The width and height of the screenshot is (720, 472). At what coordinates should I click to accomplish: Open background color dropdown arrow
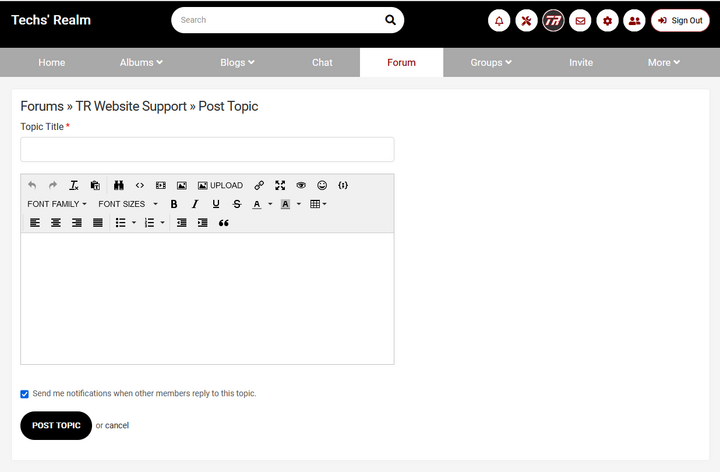[299, 204]
